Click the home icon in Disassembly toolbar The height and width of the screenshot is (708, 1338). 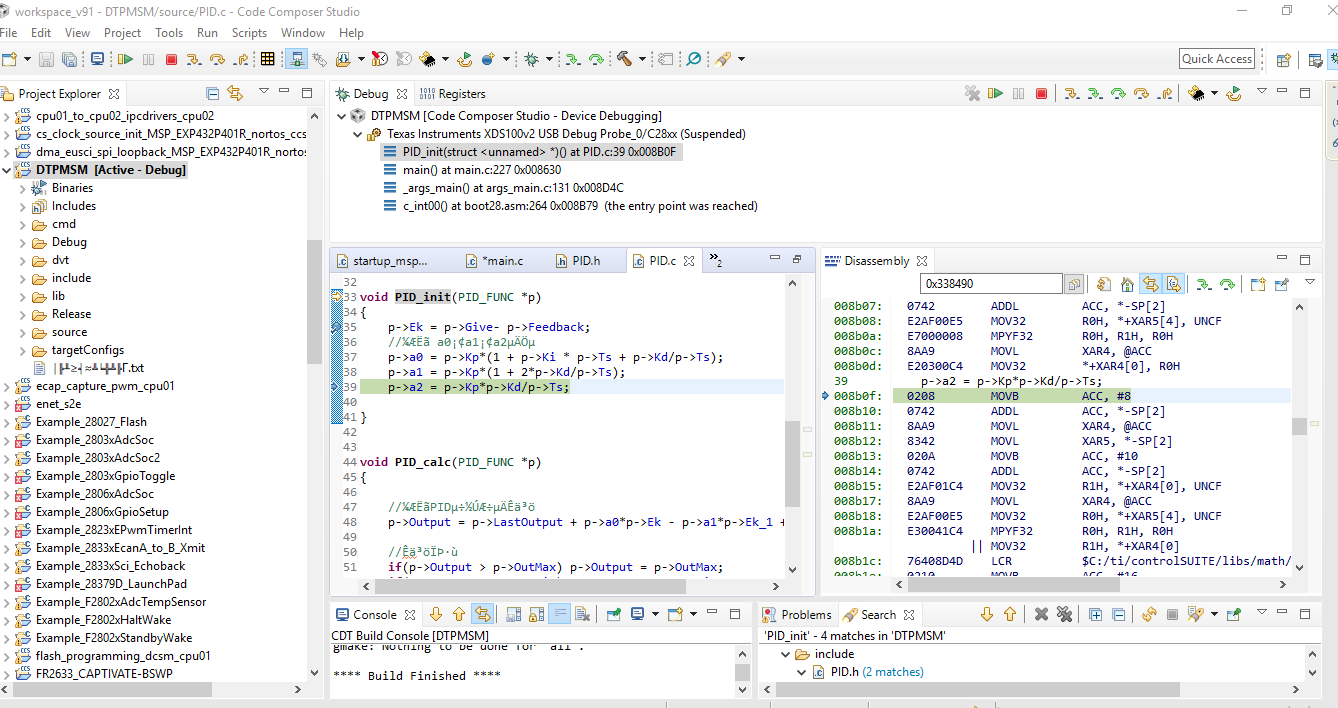[x=1127, y=284]
